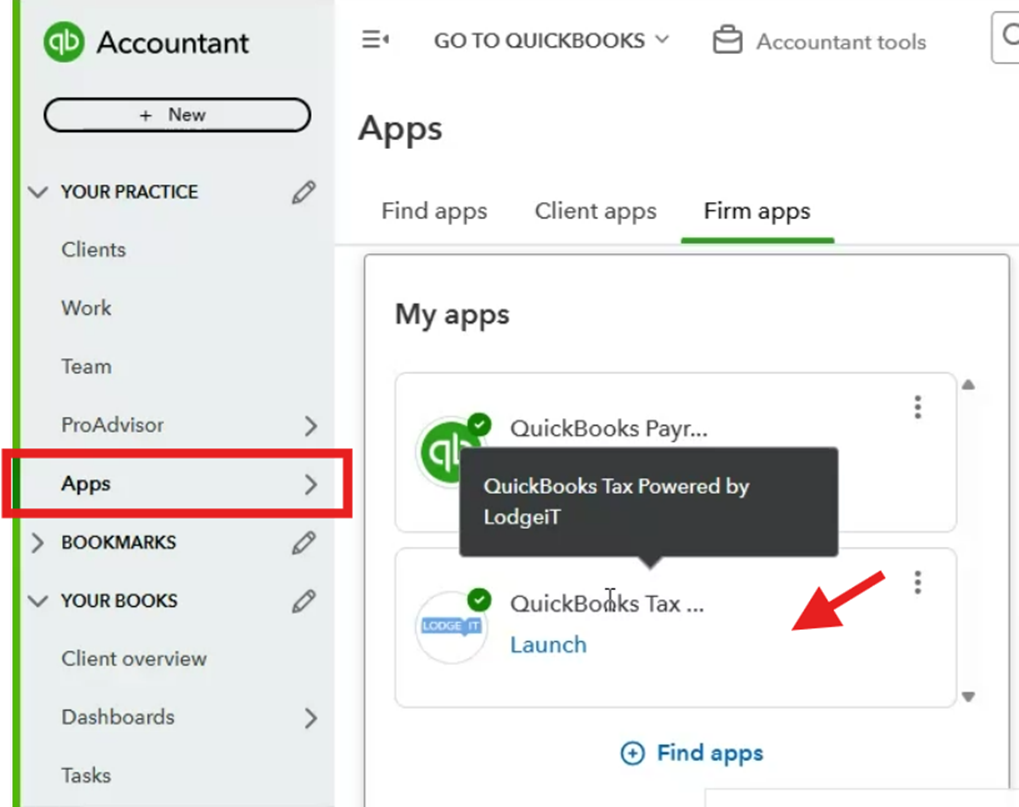This screenshot has width=1019, height=807.
Task: Collapse the YOUR BOOKS section
Action: 38,601
